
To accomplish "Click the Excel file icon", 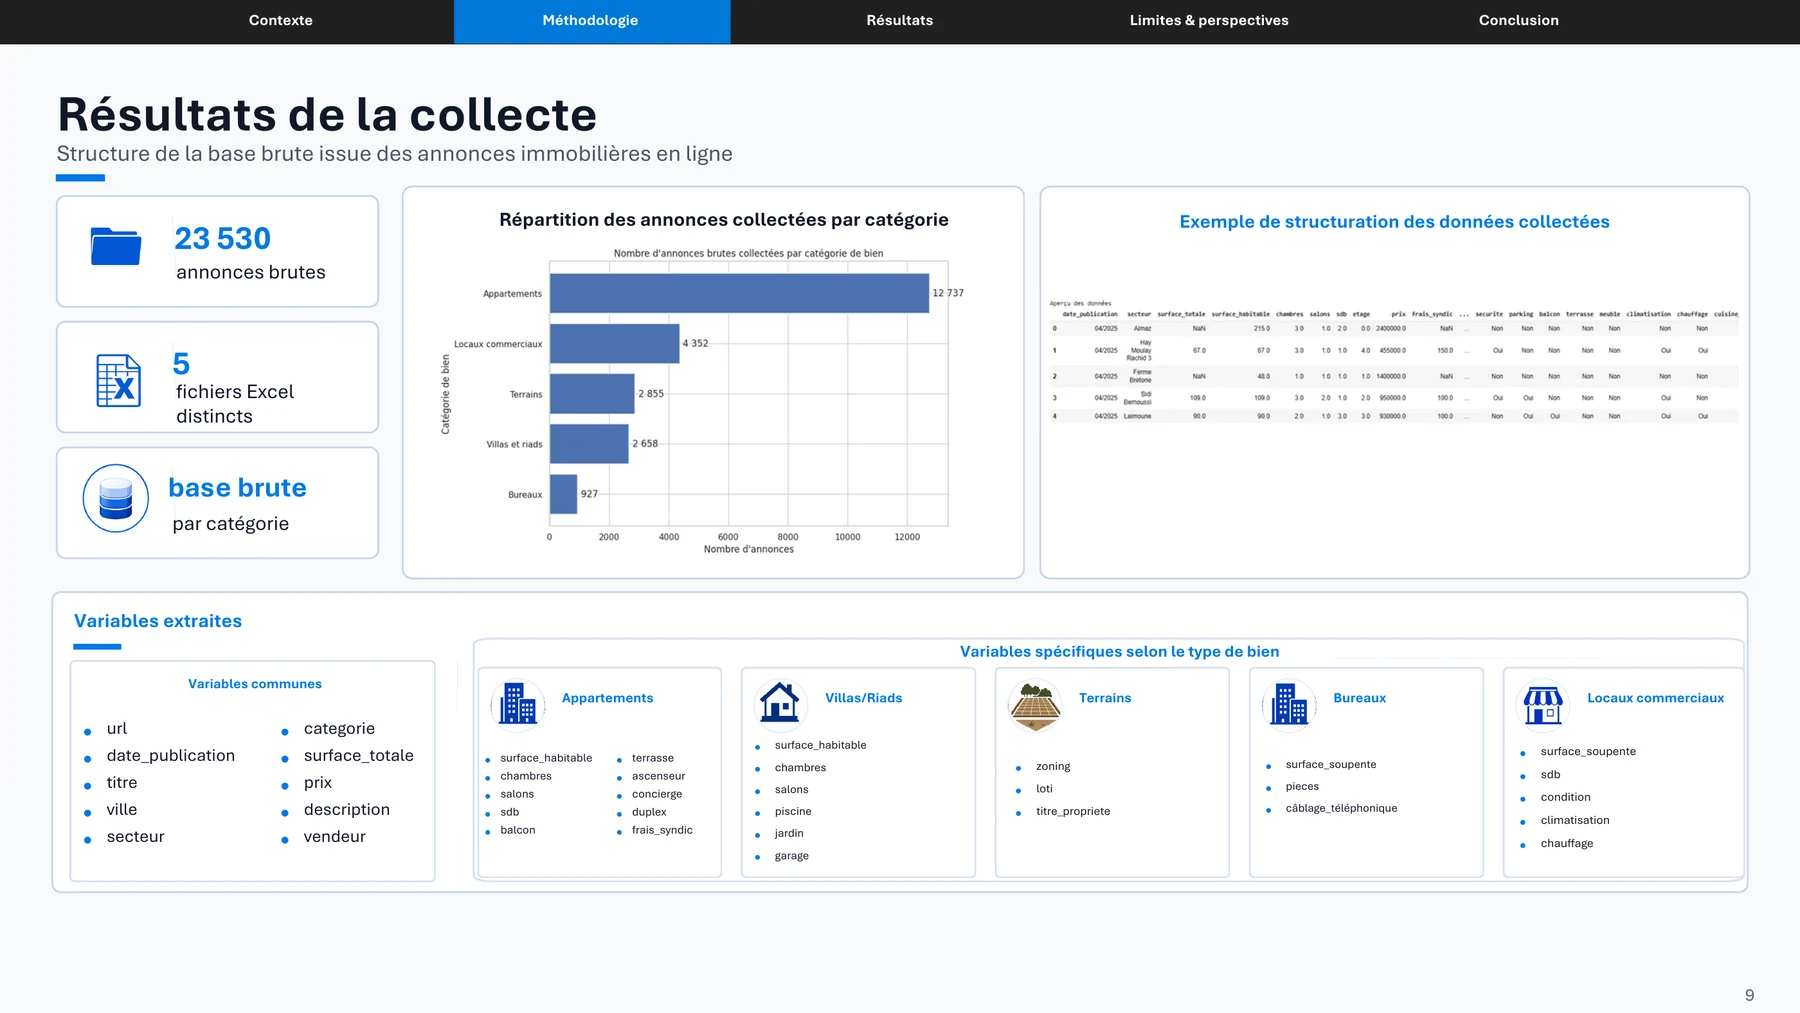I will pyautogui.click(x=118, y=381).
